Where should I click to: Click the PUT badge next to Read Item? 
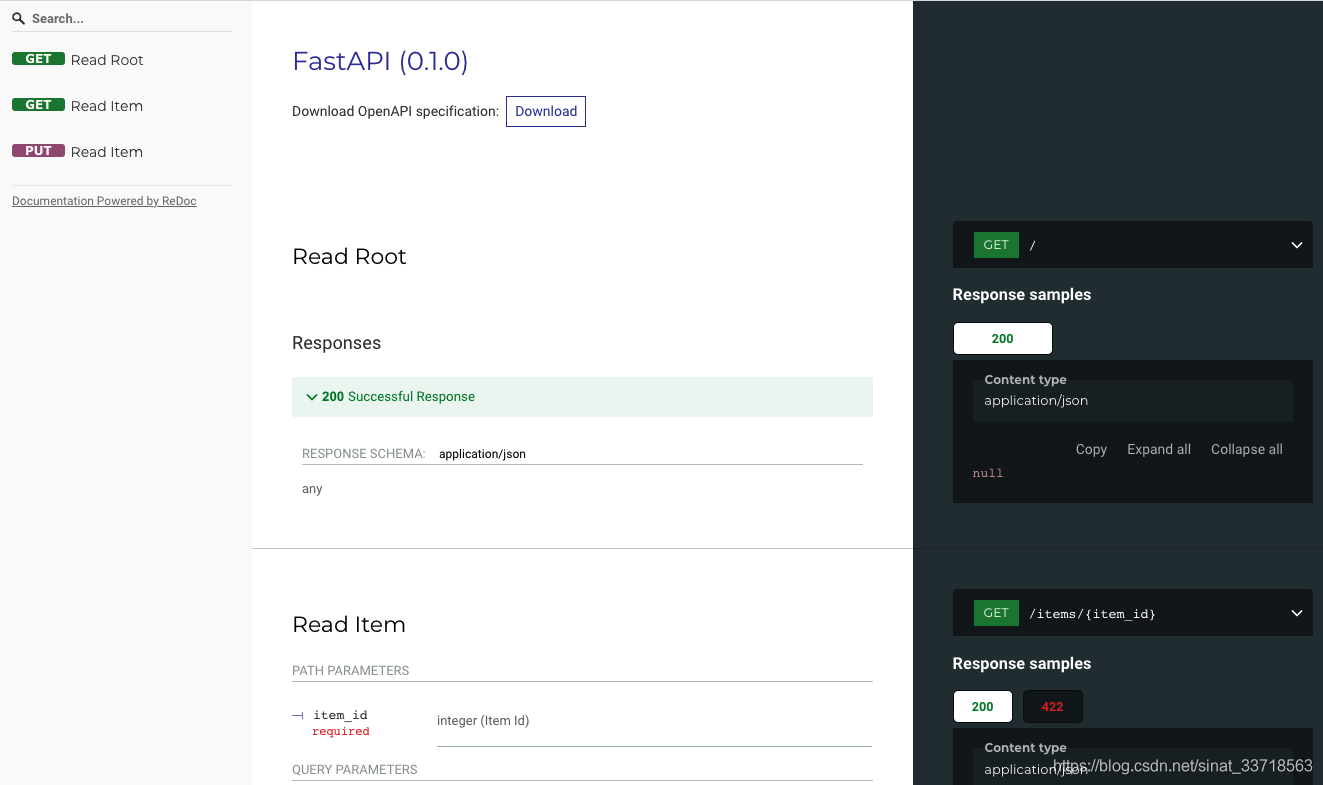38,150
